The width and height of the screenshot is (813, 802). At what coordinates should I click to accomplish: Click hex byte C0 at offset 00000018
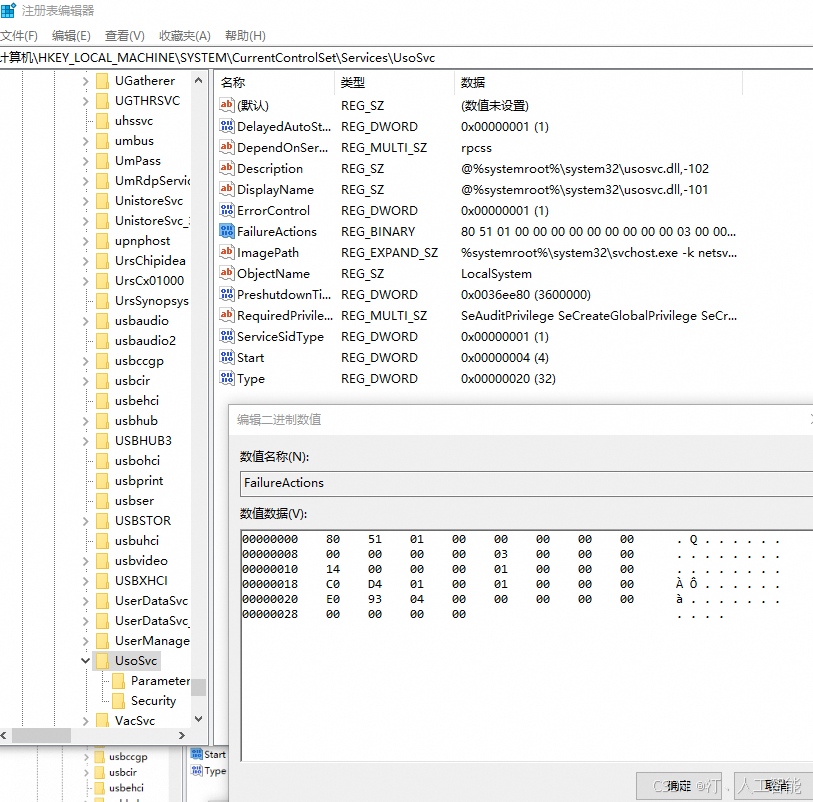333,584
